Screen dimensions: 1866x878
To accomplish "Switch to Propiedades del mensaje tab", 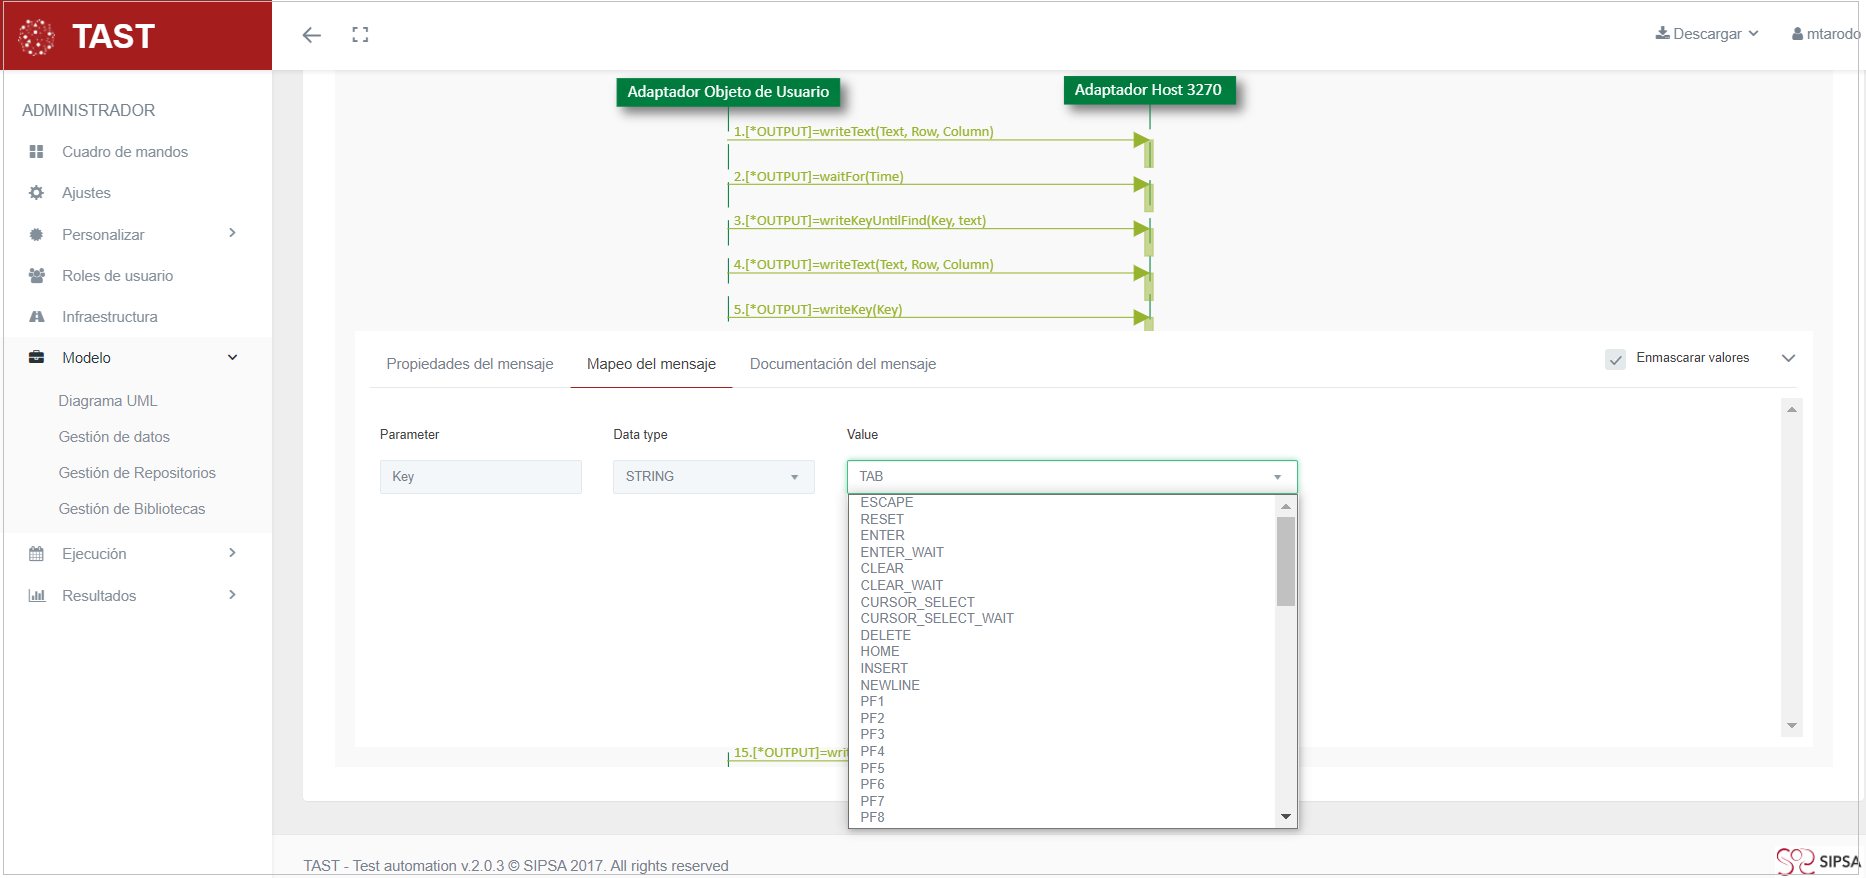I will (x=470, y=364).
